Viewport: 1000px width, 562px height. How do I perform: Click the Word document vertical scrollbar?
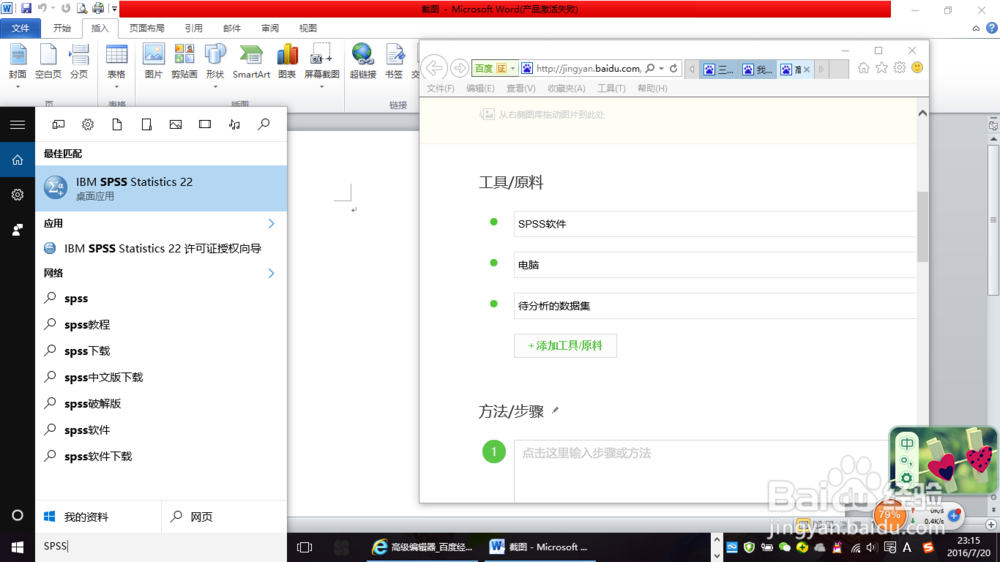pyautogui.click(x=993, y=220)
